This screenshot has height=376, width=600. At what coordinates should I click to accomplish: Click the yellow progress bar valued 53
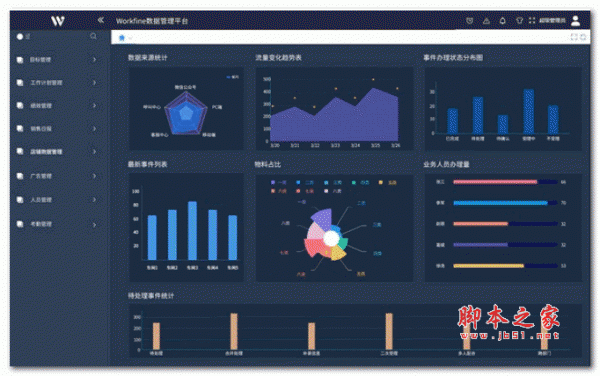pos(489,266)
